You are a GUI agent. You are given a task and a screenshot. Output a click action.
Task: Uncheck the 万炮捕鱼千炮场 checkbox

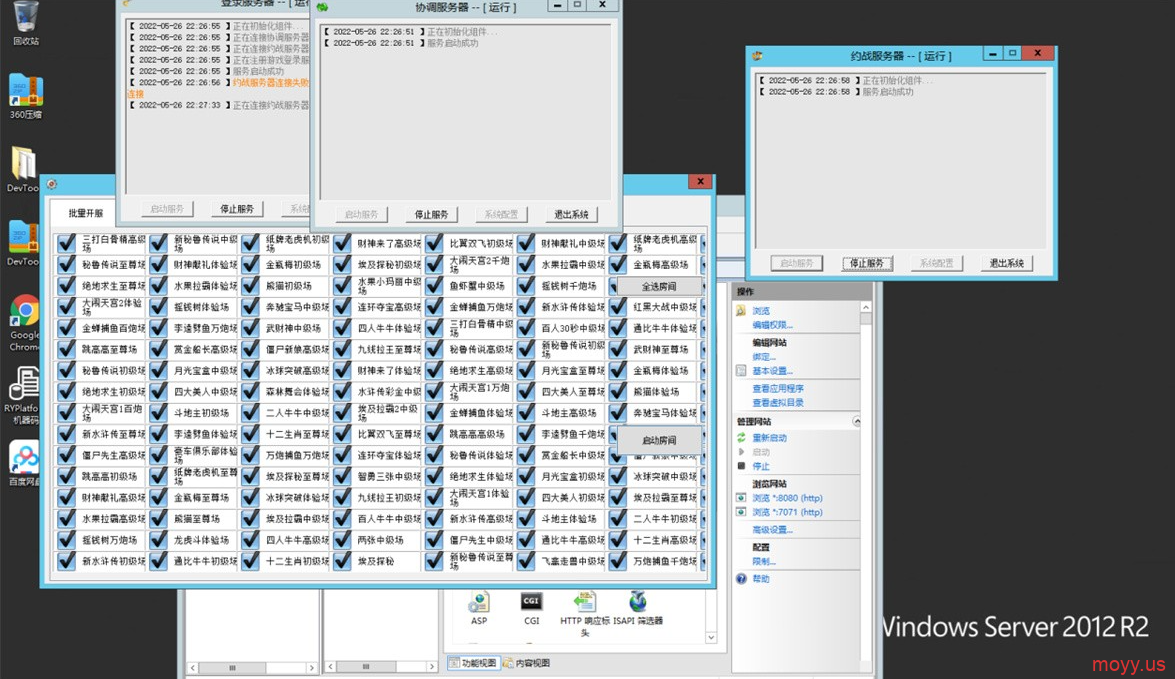tap(618, 561)
